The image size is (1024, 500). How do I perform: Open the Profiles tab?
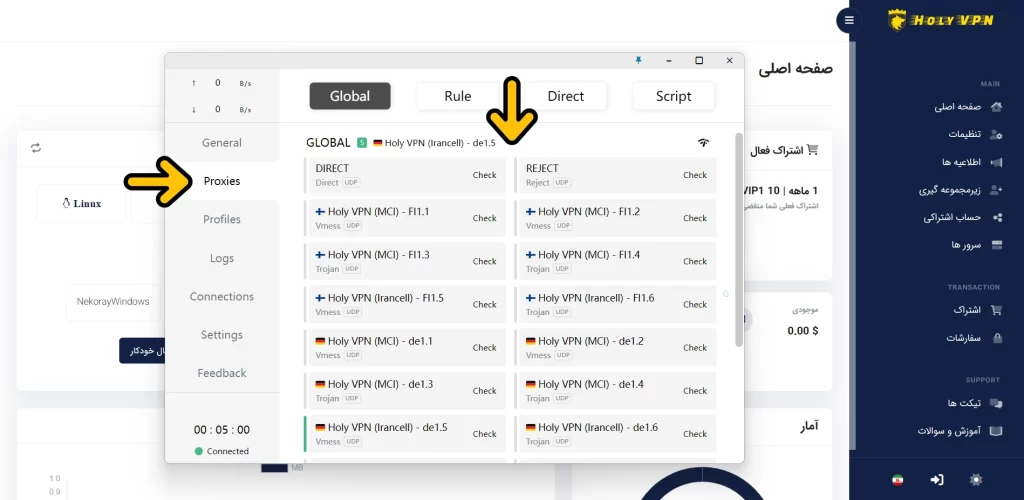pyautogui.click(x=222, y=219)
